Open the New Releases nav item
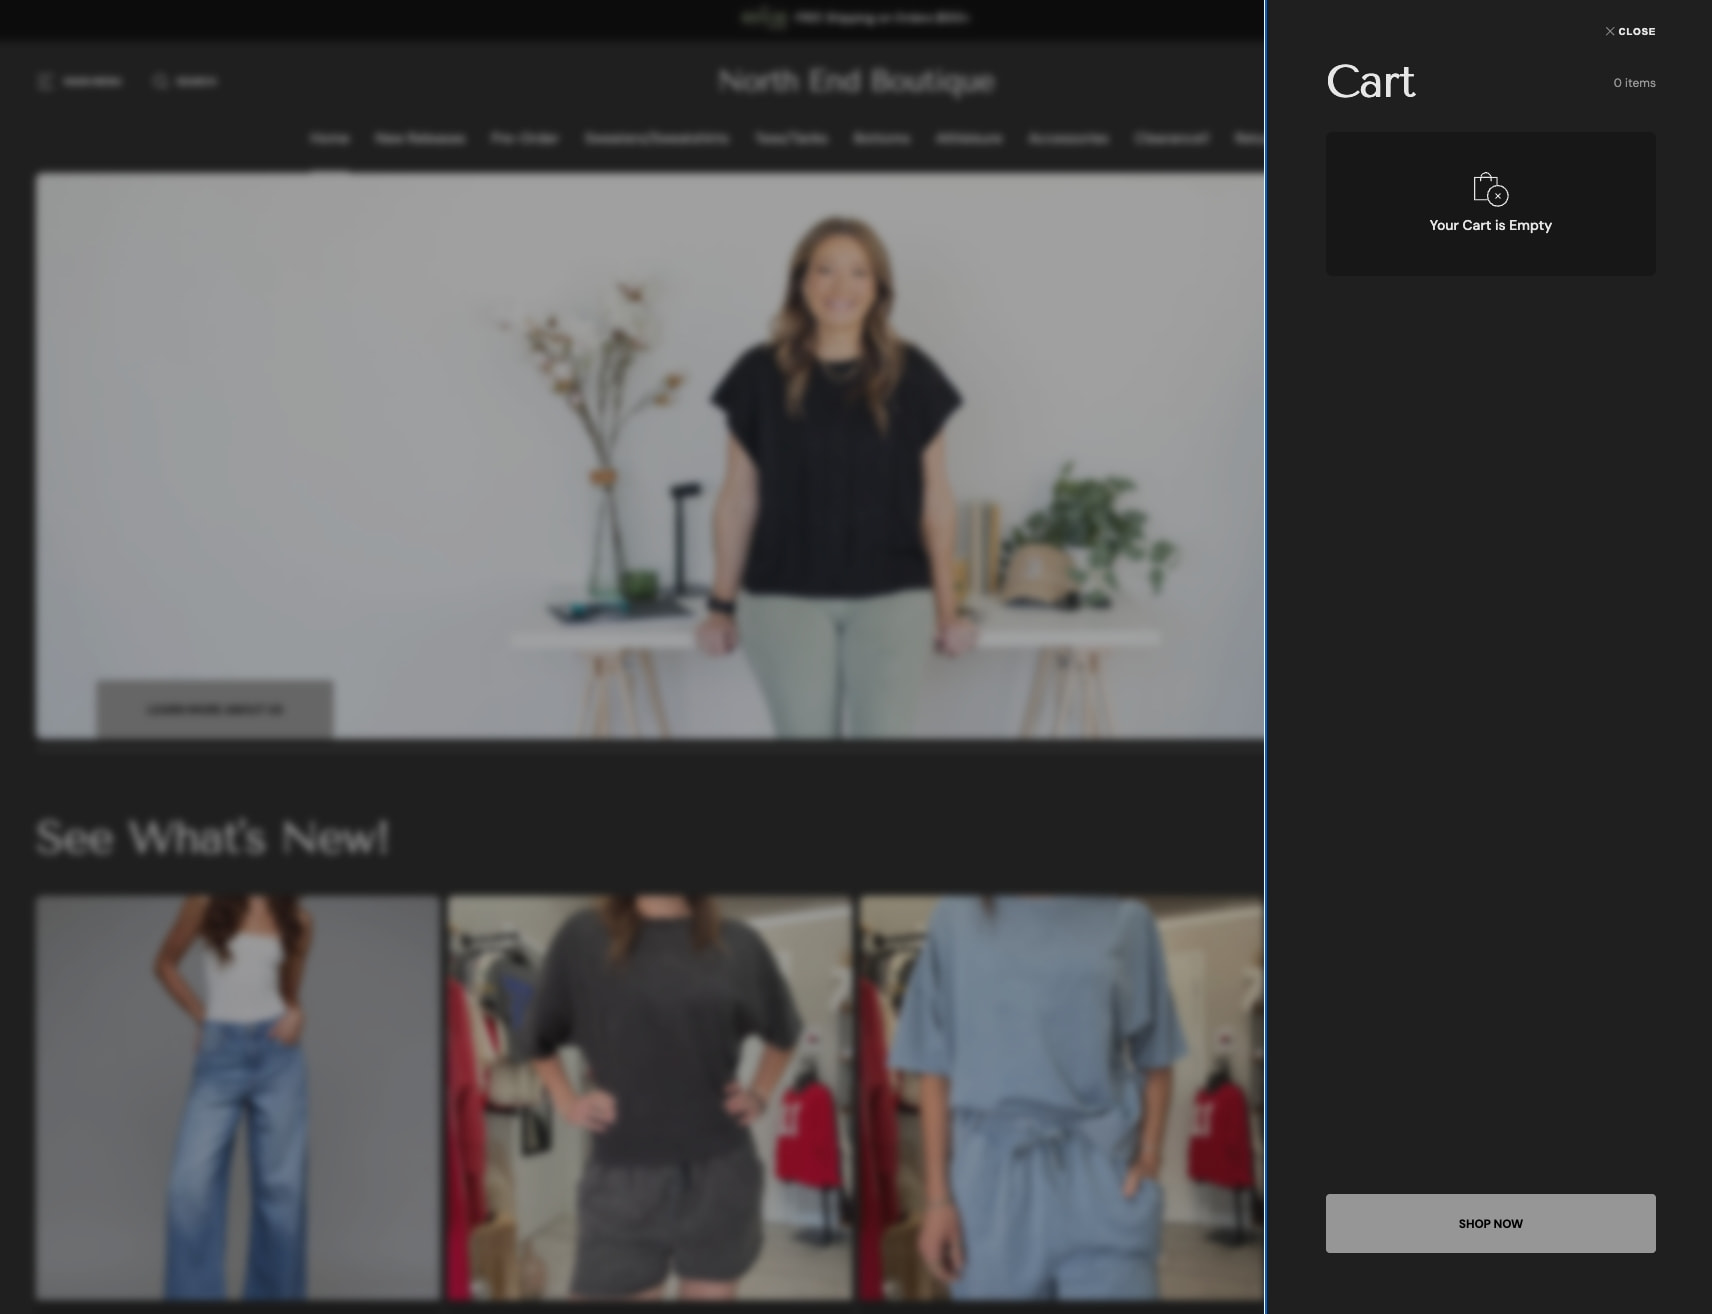Viewport: 1712px width, 1314px height. pyautogui.click(x=420, y=138)
